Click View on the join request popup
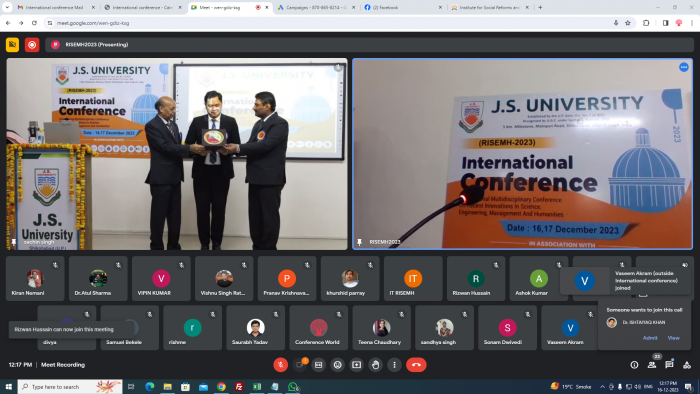The height and width of the screenshot is (394, 700). point(673,338)
